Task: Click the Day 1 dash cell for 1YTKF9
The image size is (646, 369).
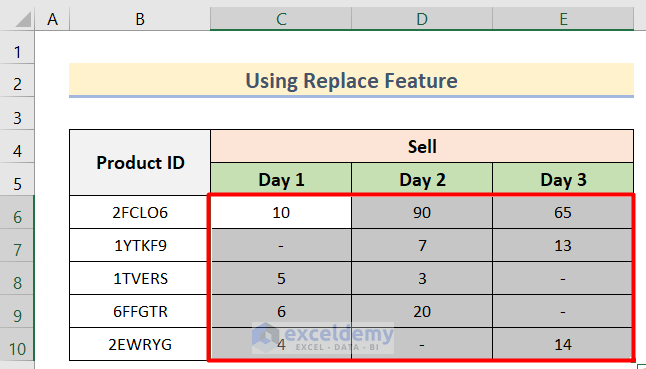Action: [281, 245]
